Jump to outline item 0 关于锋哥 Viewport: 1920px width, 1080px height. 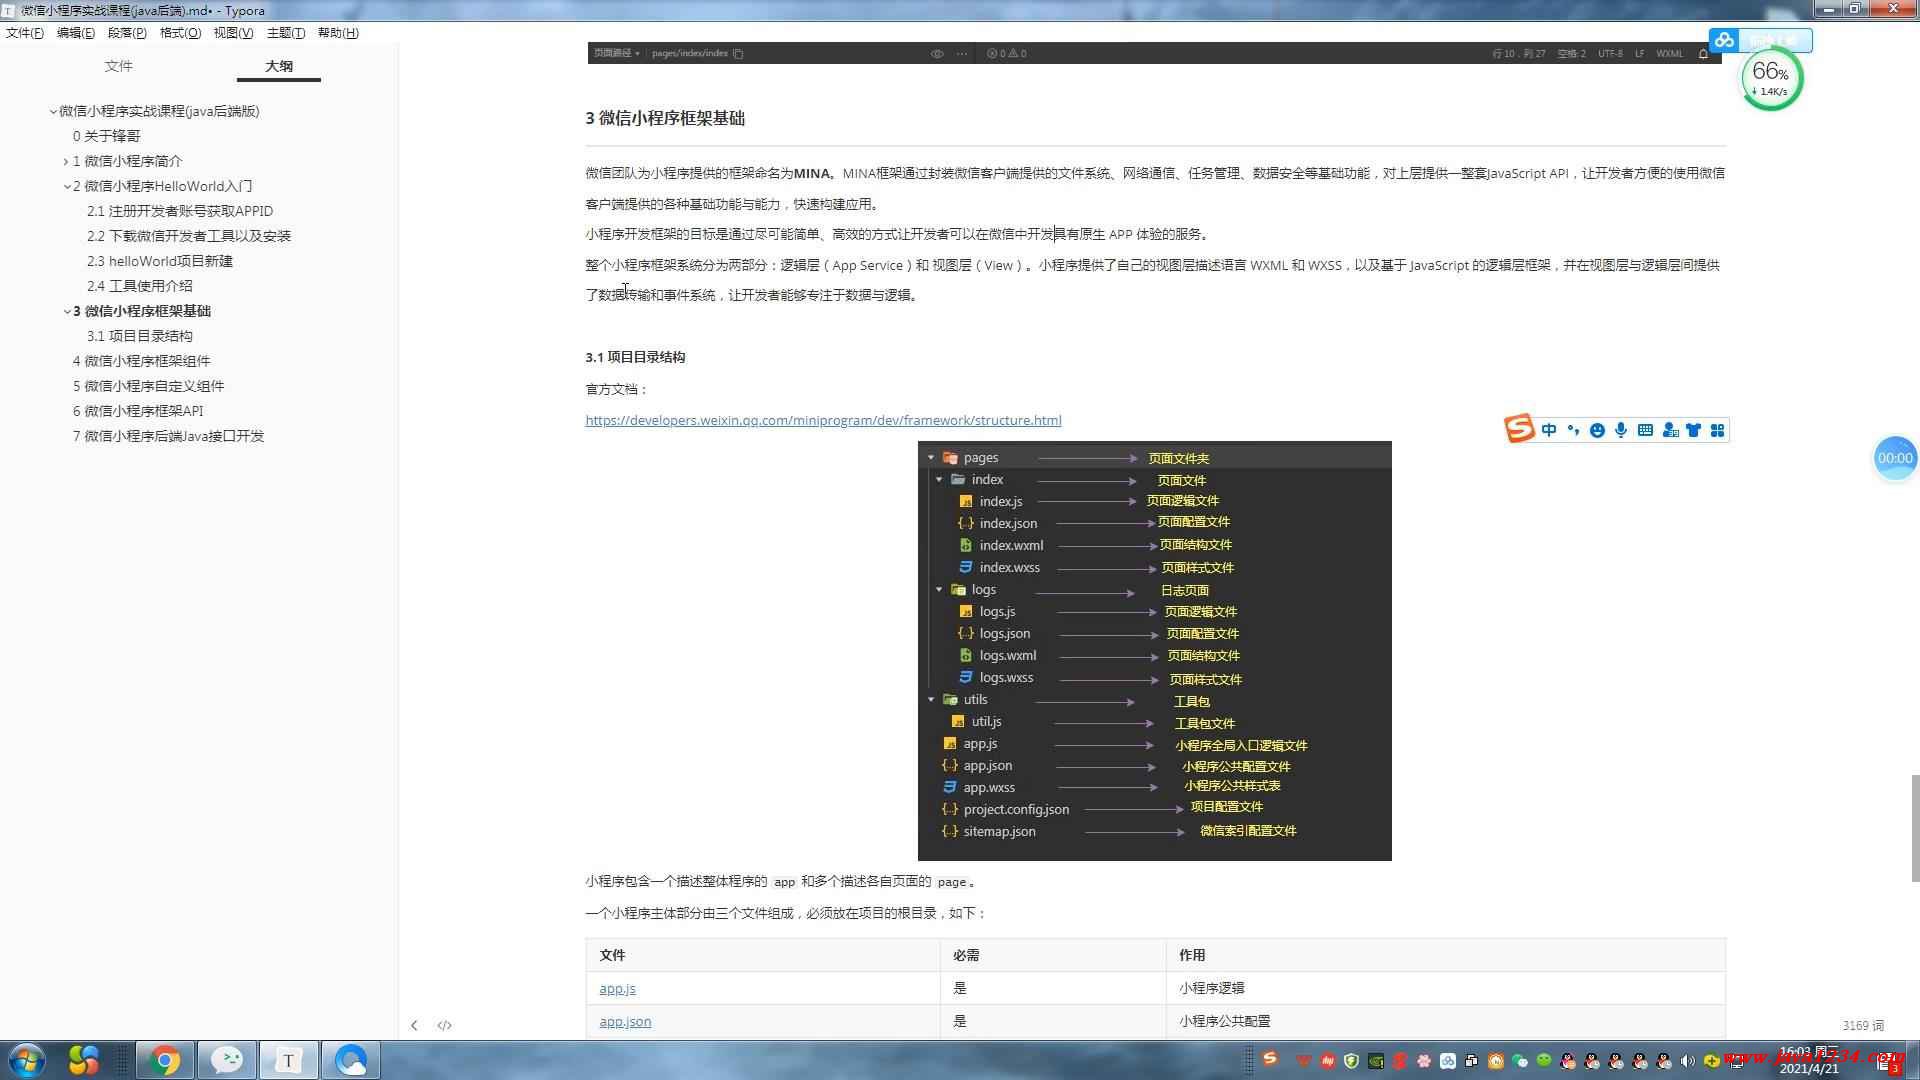point(107,136)
